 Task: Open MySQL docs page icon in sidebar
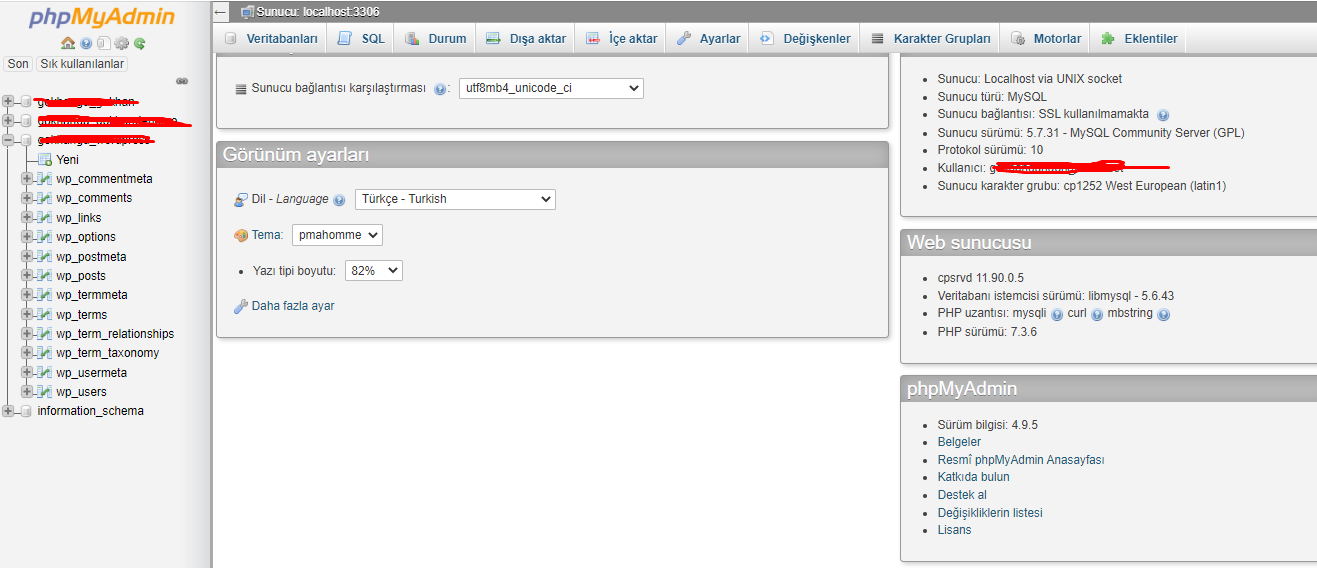[103, 43]
